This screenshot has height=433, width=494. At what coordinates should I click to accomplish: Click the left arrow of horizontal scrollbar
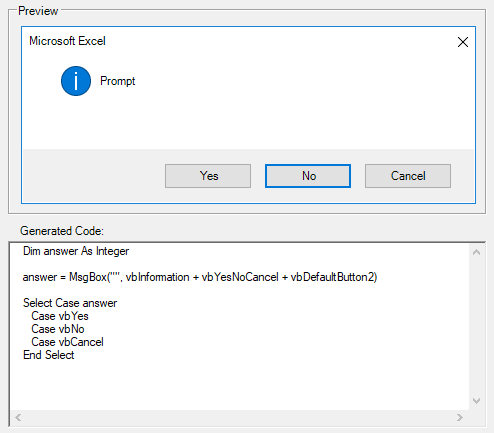click(x=18, y=417)
